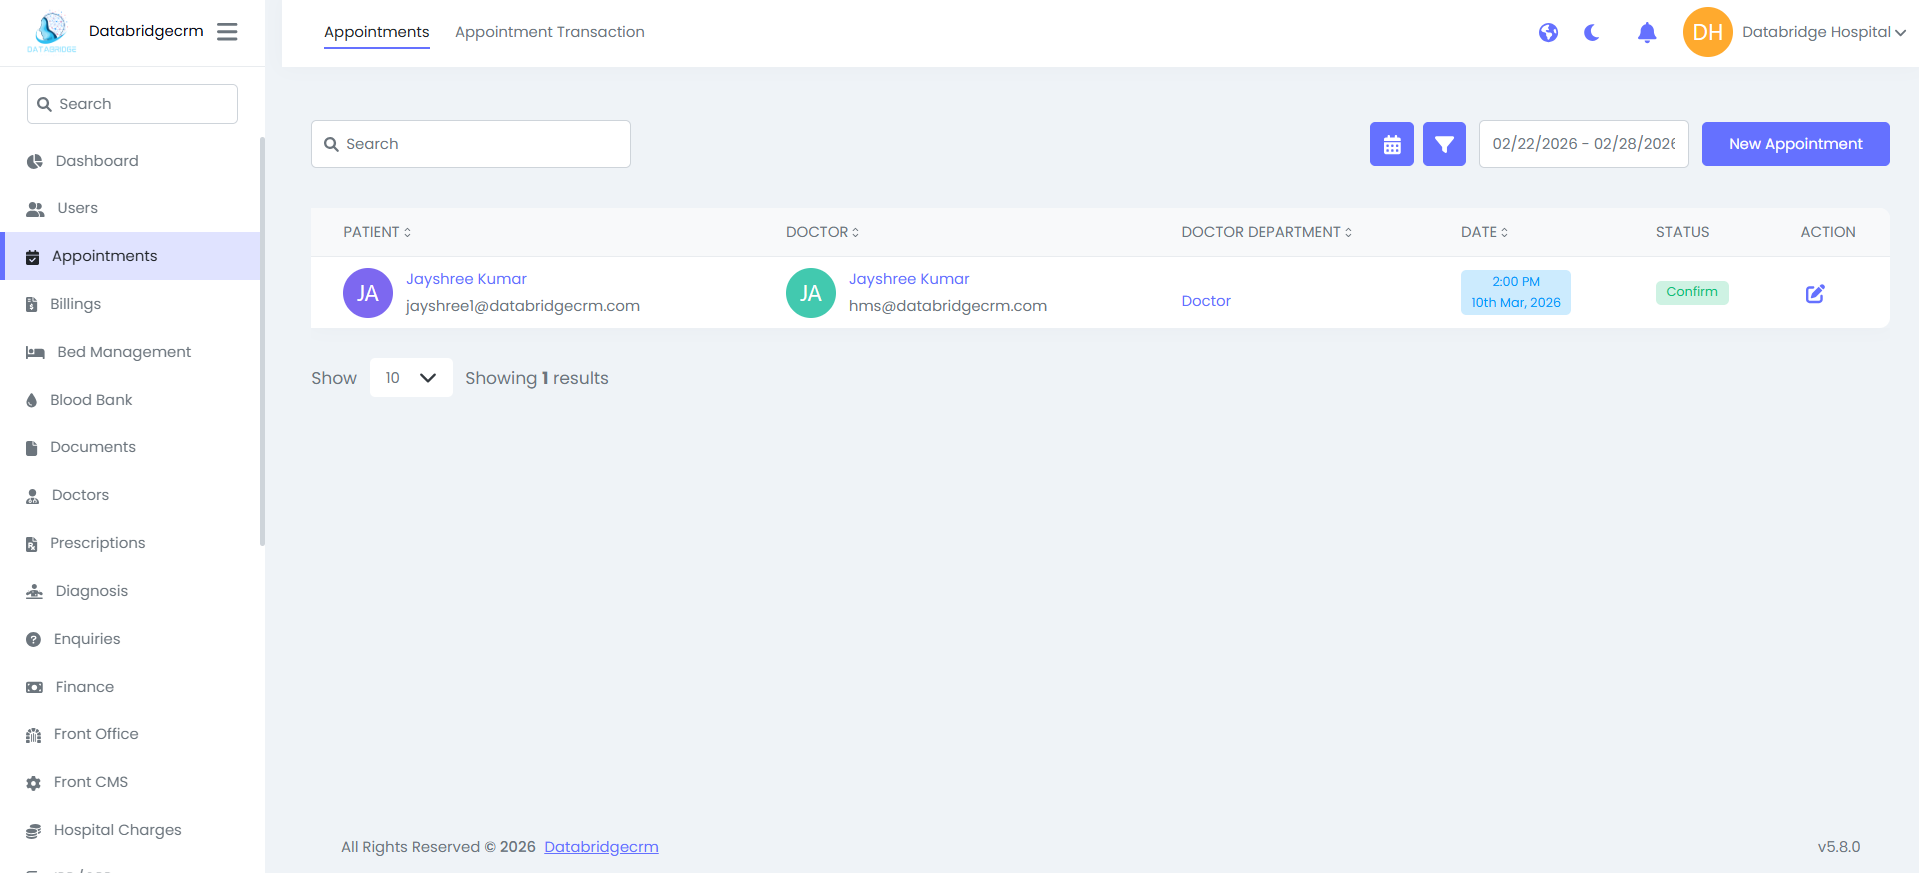Click the Enquiries question mark icon

pyautogui.click(x=34, y=639)
